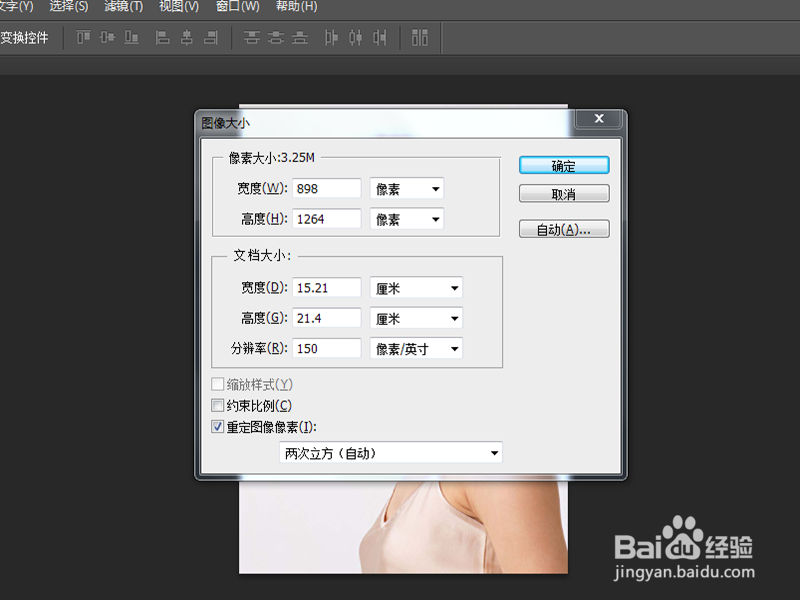Click the 取消 cancel button
Image resolution: width=800 pixels, height=600 pixels.
coord(564,194)
